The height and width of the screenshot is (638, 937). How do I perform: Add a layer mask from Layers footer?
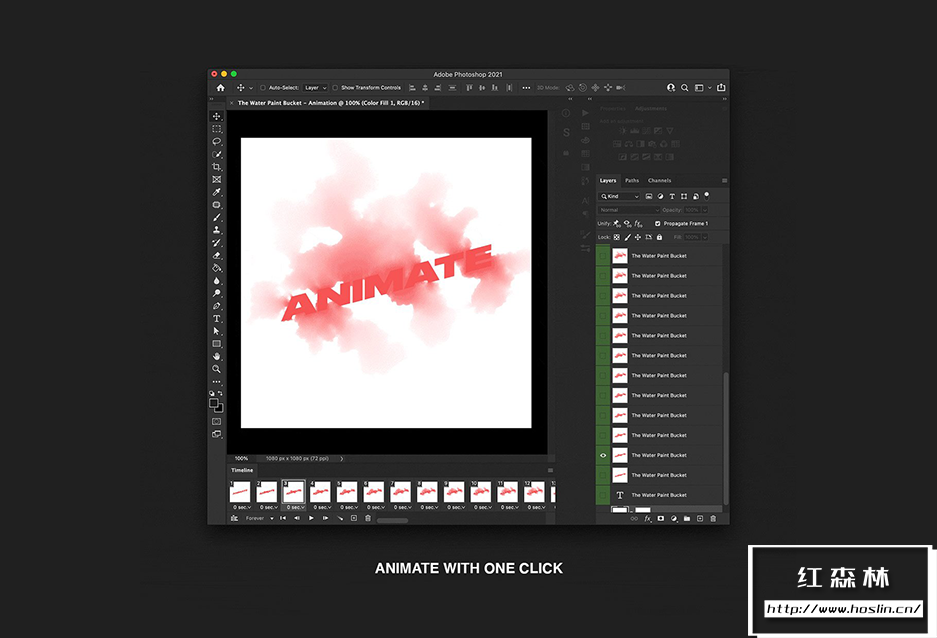(660, 519)
